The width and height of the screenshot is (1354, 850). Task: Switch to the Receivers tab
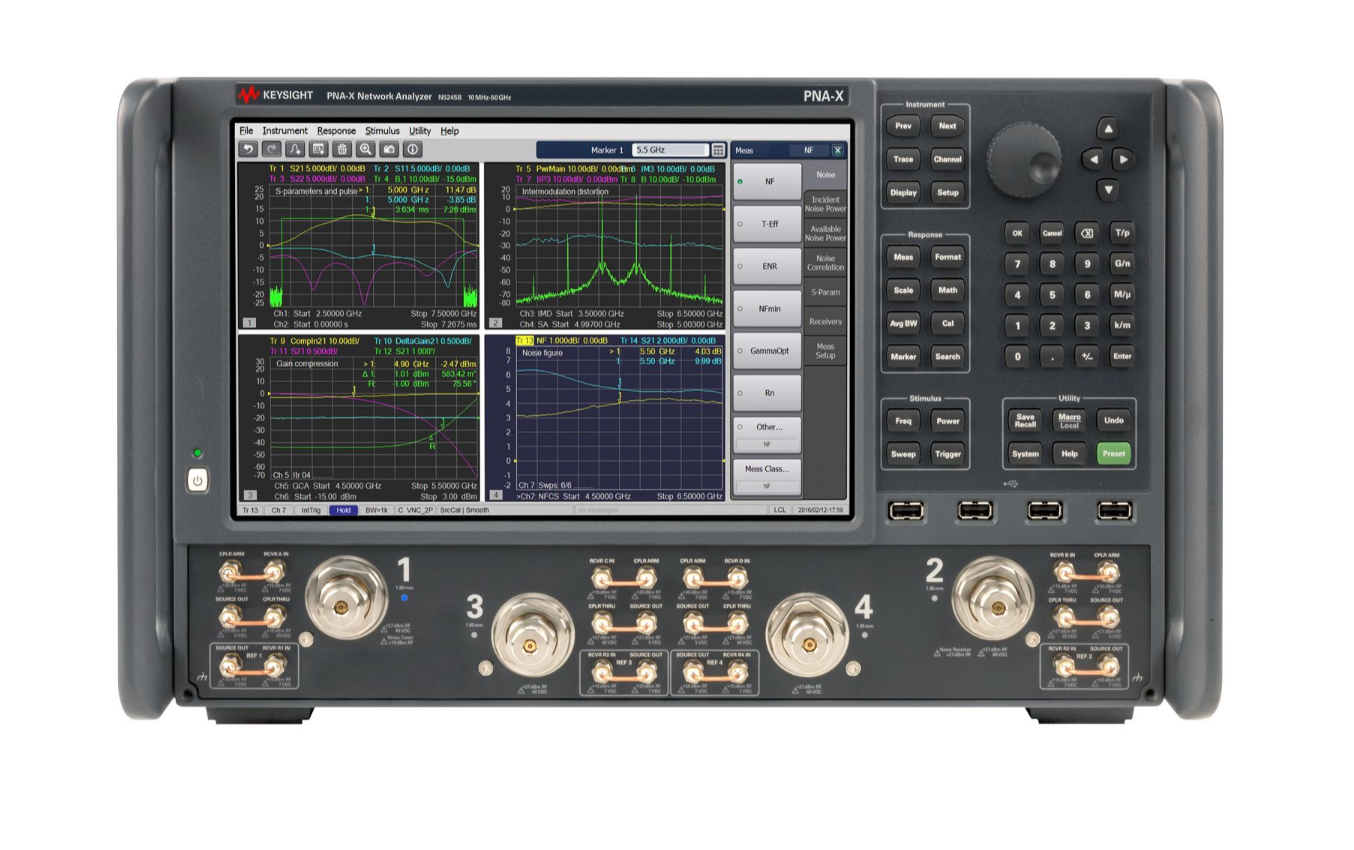tap(825, 320)
